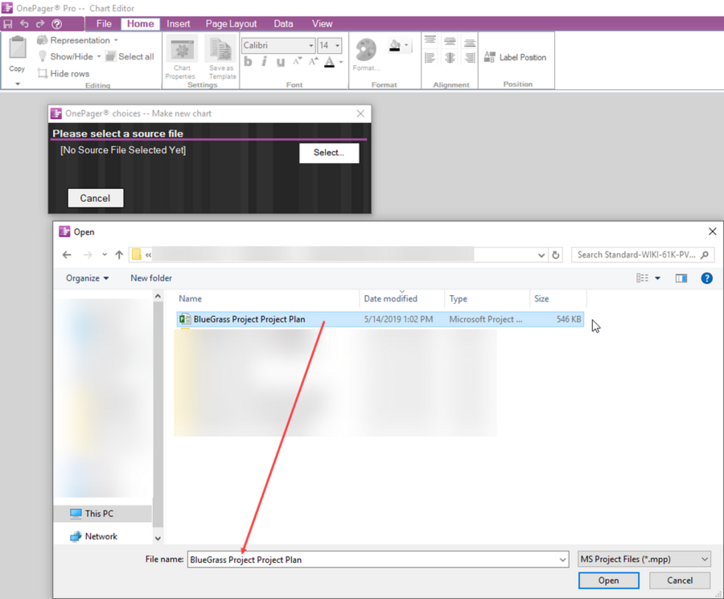Click the Copy clipboard icon
Screen dimensions: 724x599
tap(18, 48)
